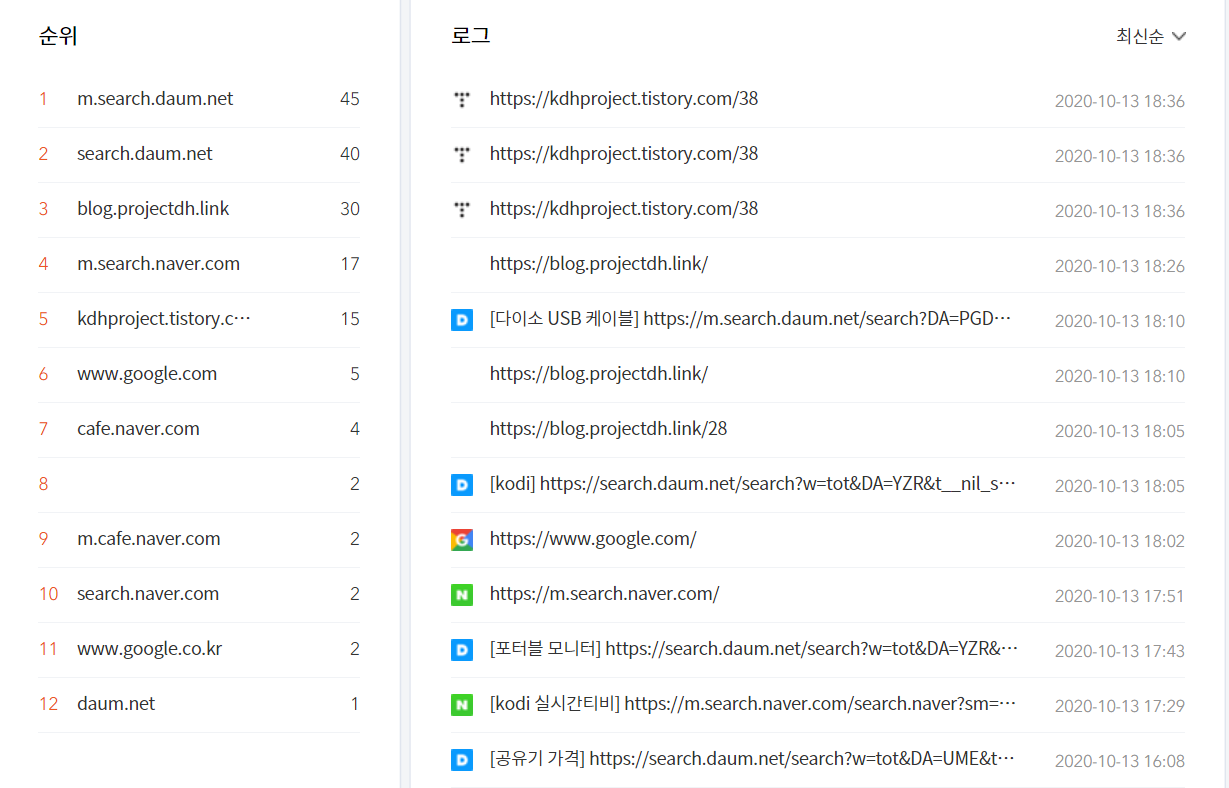Click the Naver icon beside https://m.search.naver.com/

pos(461,595)
